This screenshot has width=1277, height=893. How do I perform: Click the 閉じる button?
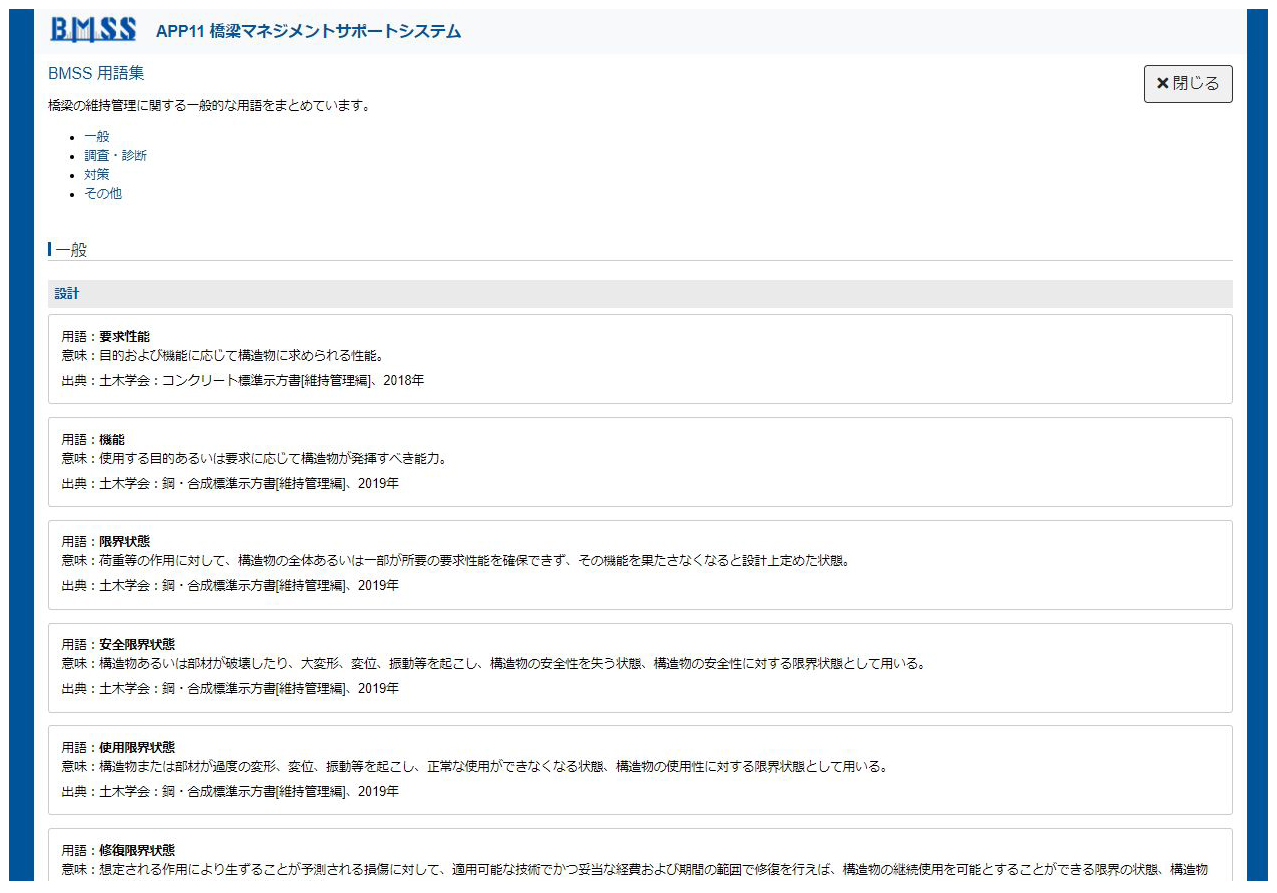1187,84
